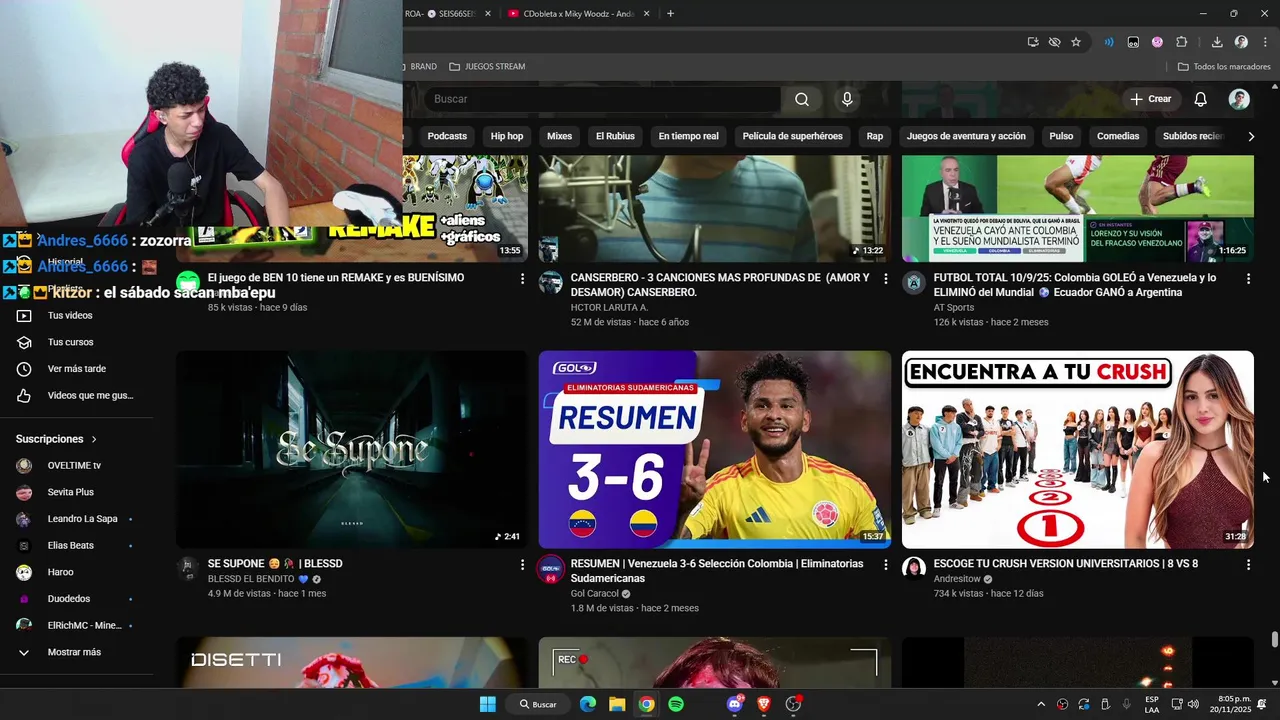
Task: Open options menu for ESCOGE TU CRUSH video
Action: [x=1248, y=565]
